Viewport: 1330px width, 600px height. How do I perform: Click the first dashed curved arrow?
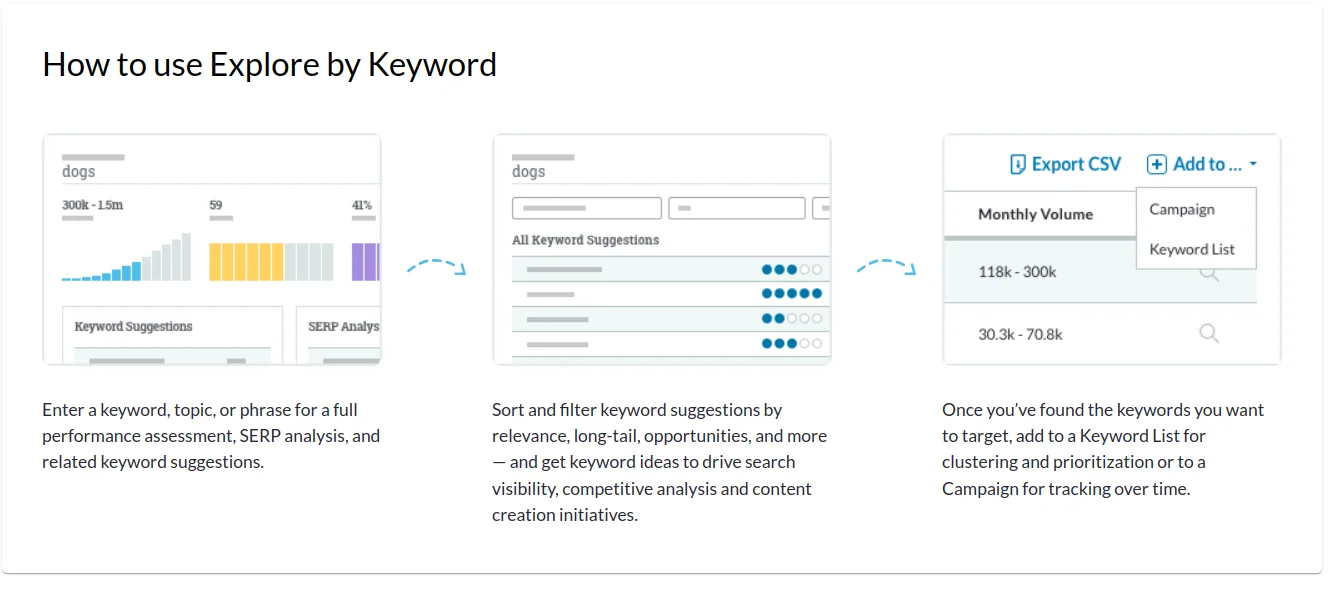point(436,266)
